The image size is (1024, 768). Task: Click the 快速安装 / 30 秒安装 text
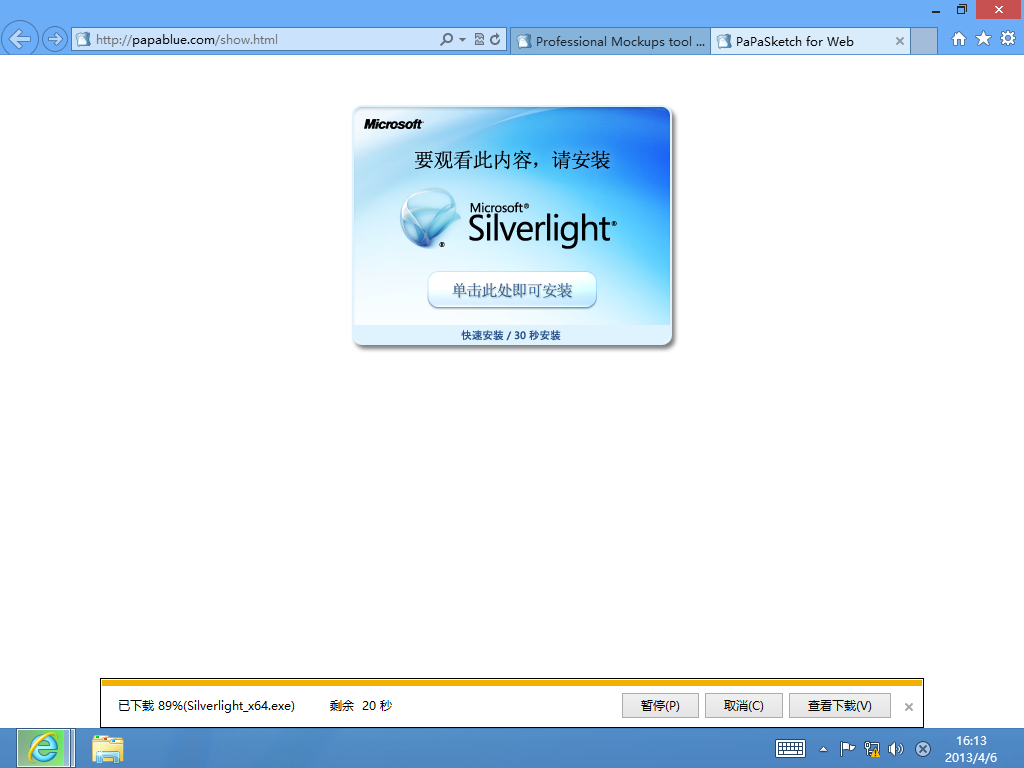pos(511,336)
